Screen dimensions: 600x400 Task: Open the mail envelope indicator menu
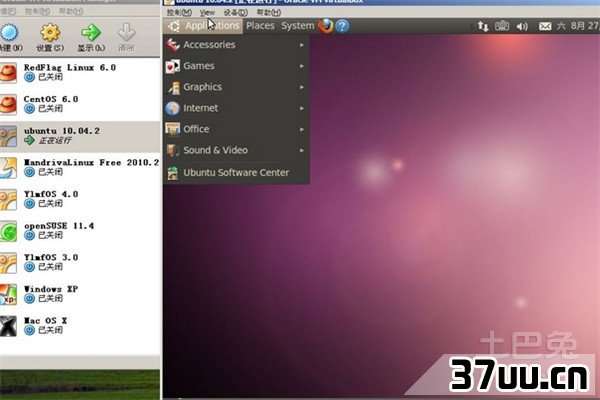tap(545, 26)
